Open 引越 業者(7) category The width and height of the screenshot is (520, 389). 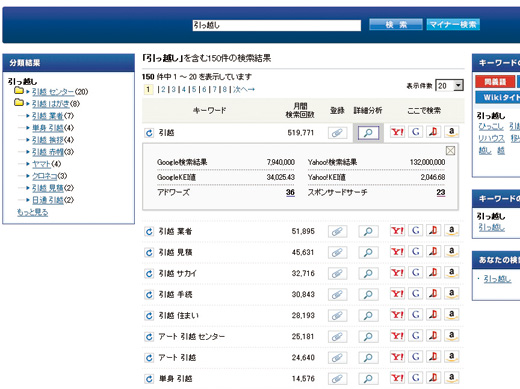pyautogui.click(x=48, y=116)
